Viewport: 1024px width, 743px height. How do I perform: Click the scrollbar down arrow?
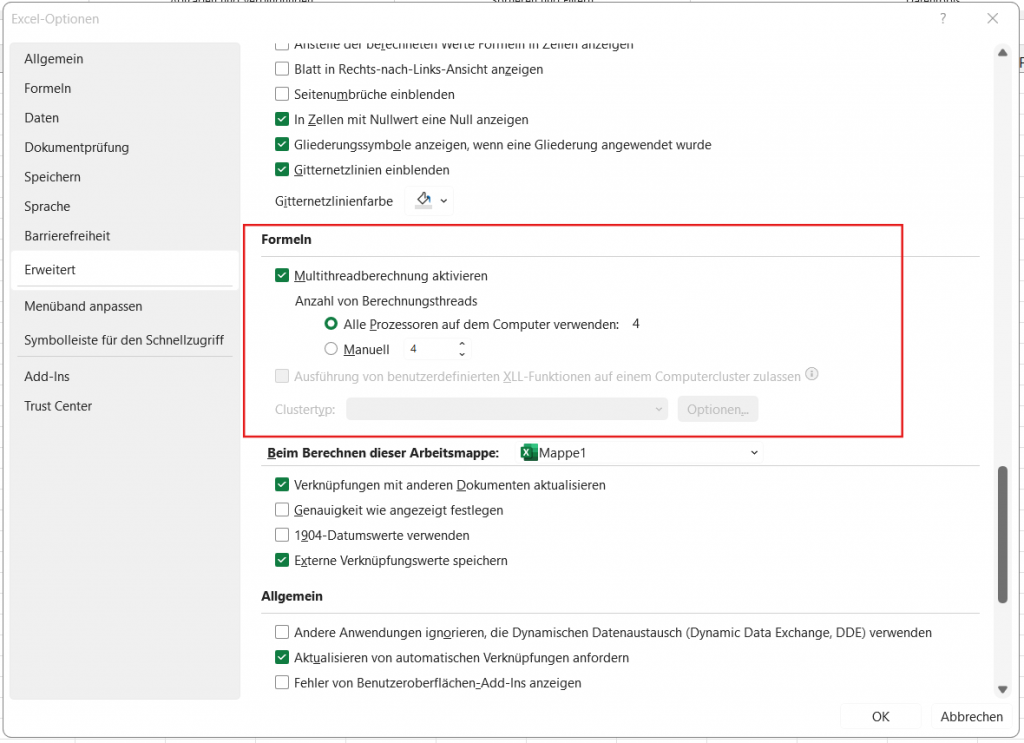(x=1002, y=688)
